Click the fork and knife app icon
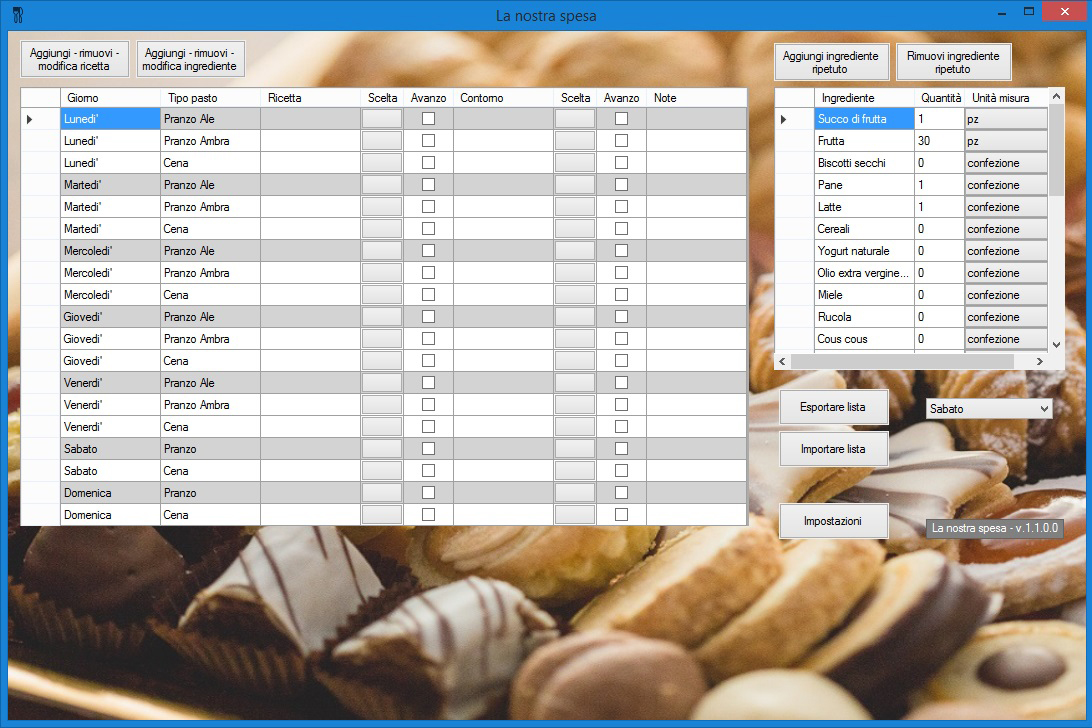The width and height of the screenshot is (1092, 728). pyautogui.click(x=17, y=14)
